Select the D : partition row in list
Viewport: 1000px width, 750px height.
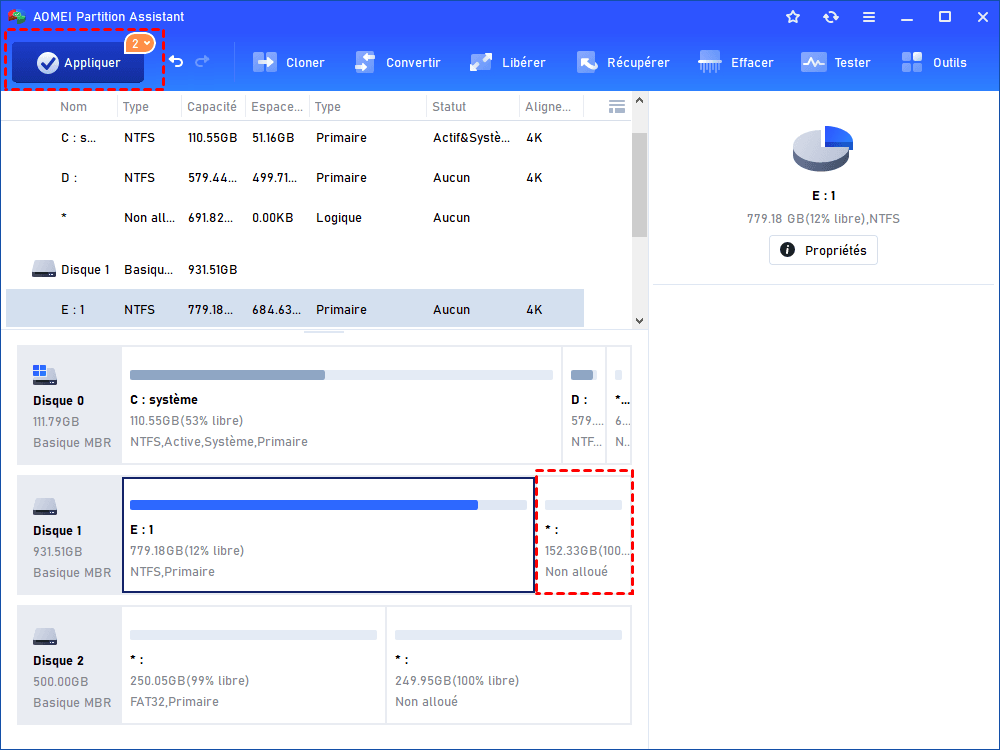click(x=295, y=177)
